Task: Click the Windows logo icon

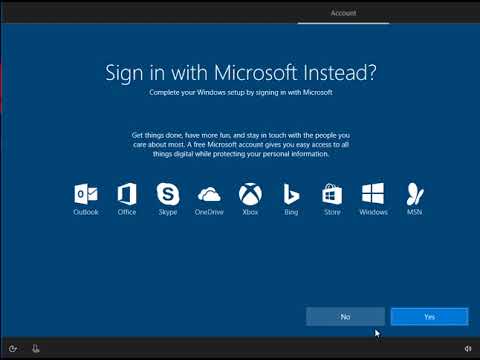Action: (373, 193)
